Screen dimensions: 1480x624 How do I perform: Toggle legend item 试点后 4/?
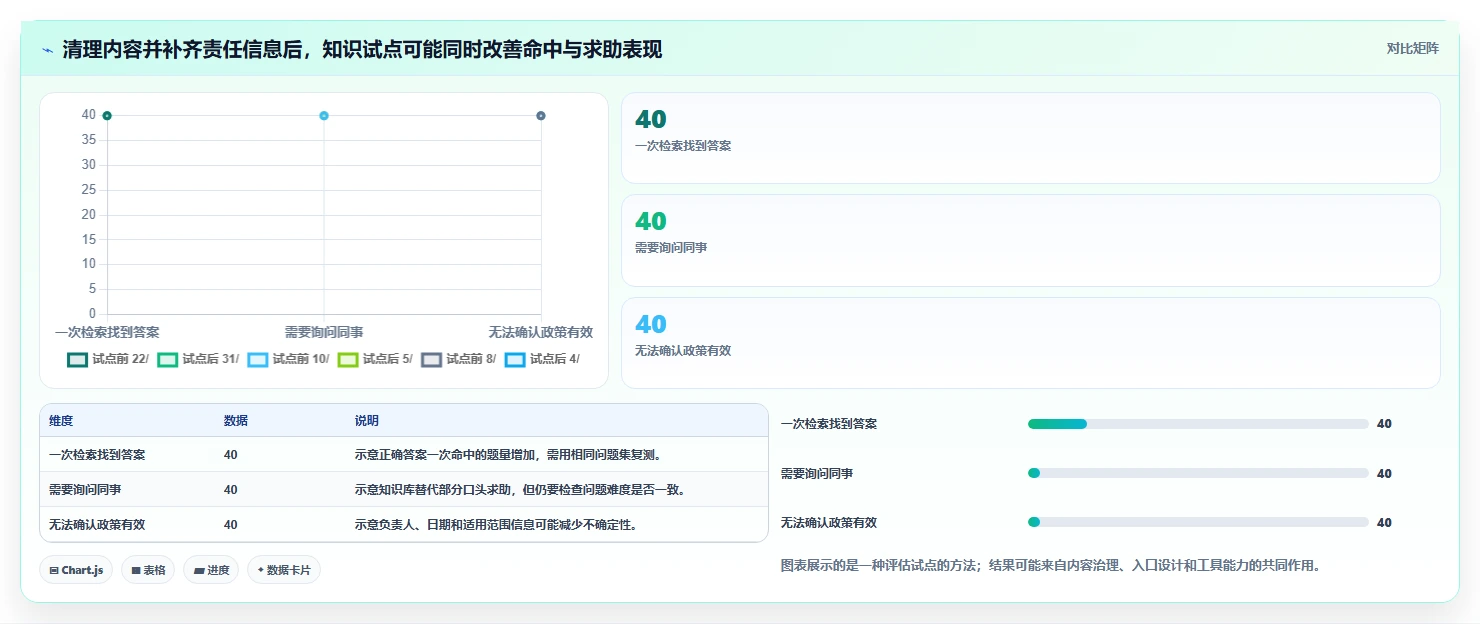point(542,359)
